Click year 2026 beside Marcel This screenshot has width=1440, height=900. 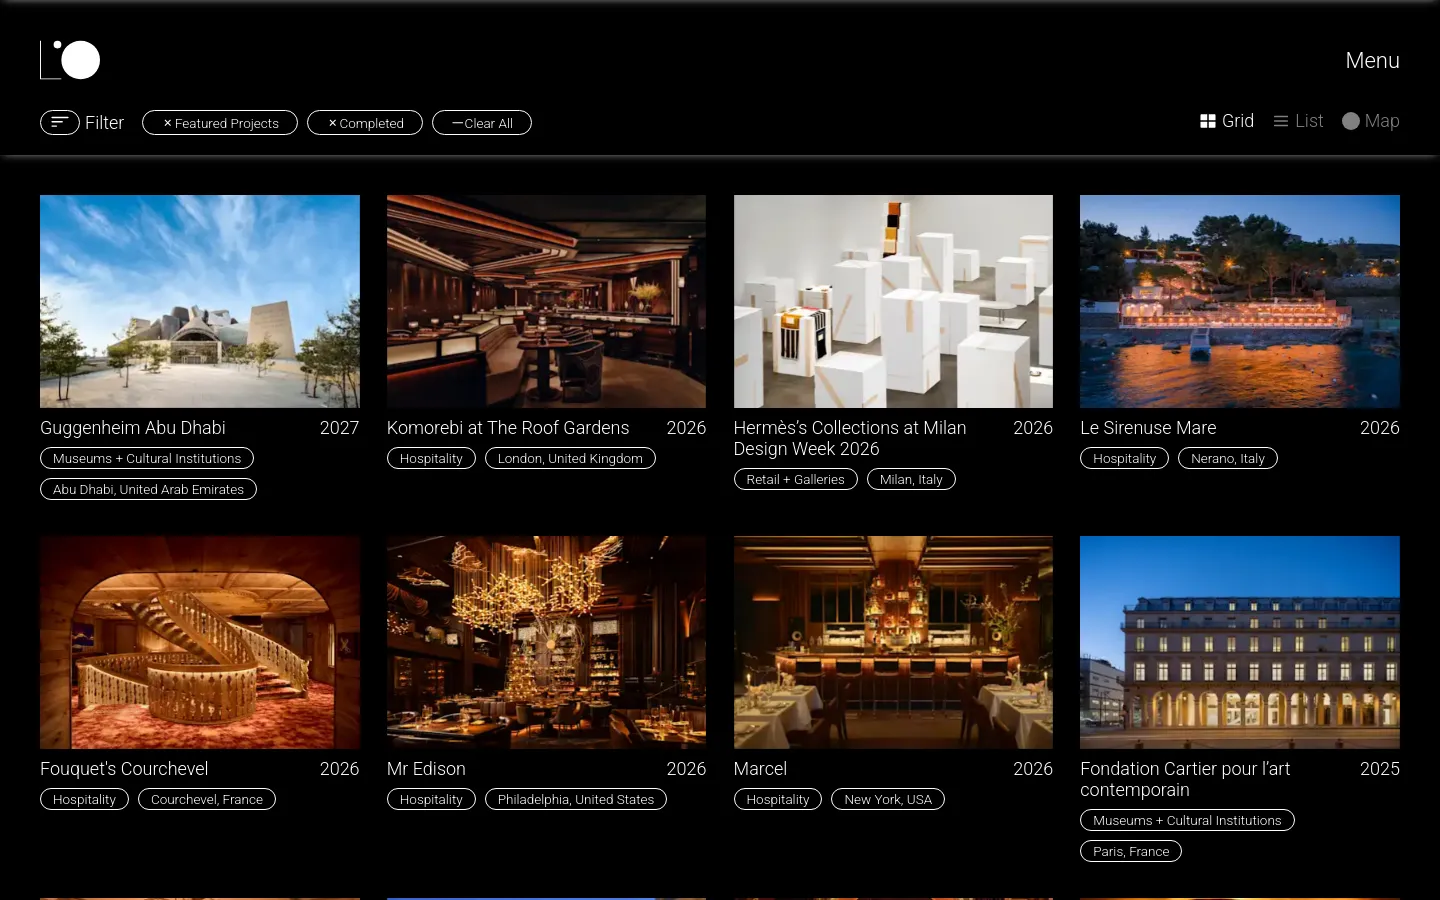coord(1033,769)
